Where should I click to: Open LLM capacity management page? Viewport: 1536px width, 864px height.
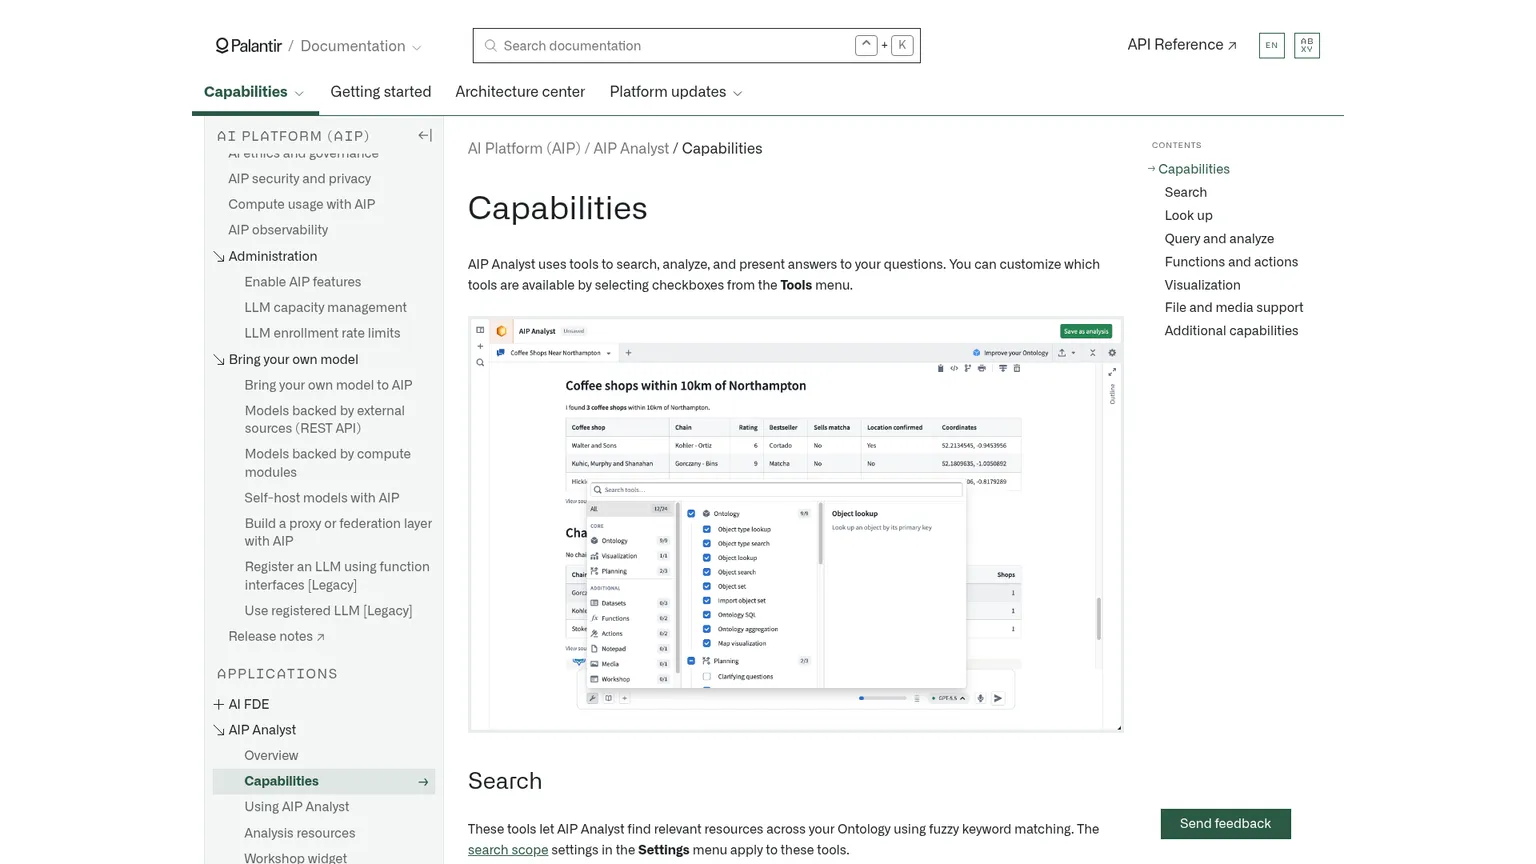[x=325, y=308]
